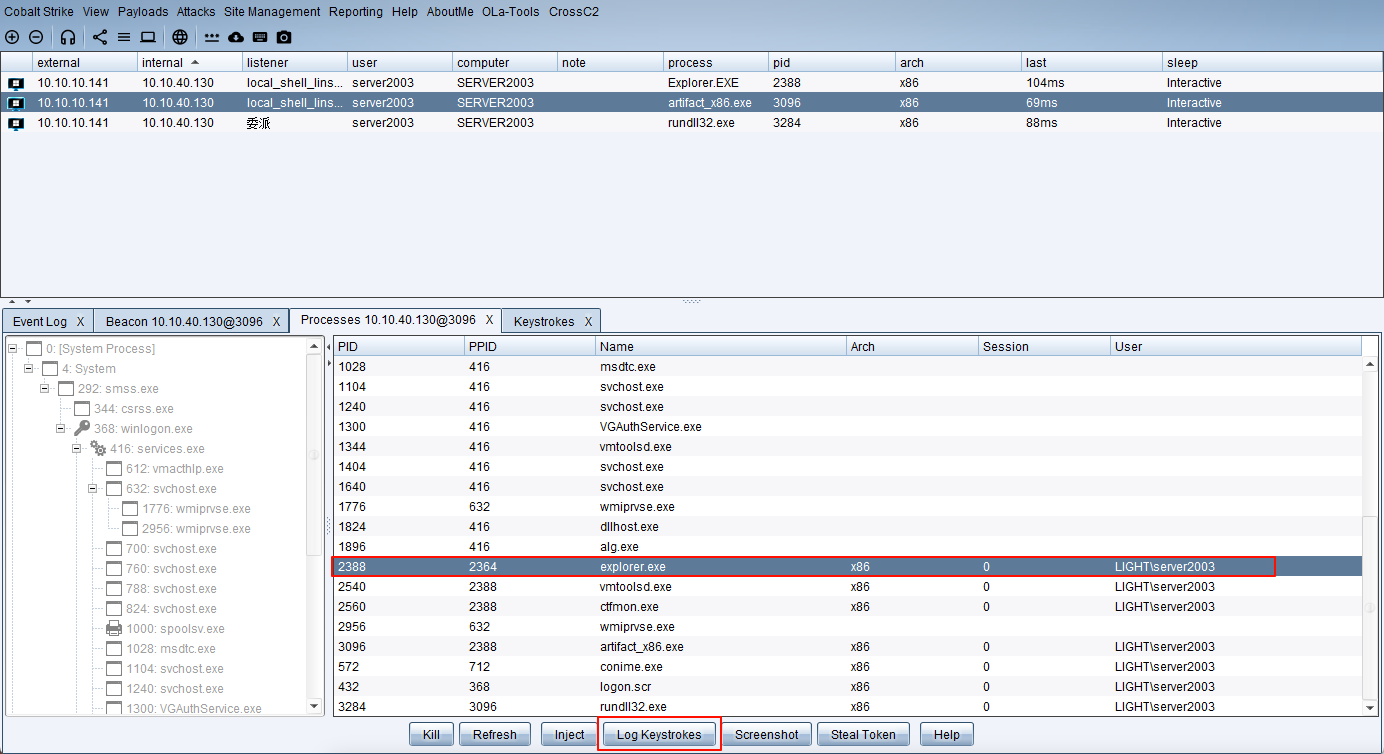The width and height of the screenshot is (1384, 754).
Task: Select the artifact_x86.exe row in process table
Action: [x=849, y=647]
